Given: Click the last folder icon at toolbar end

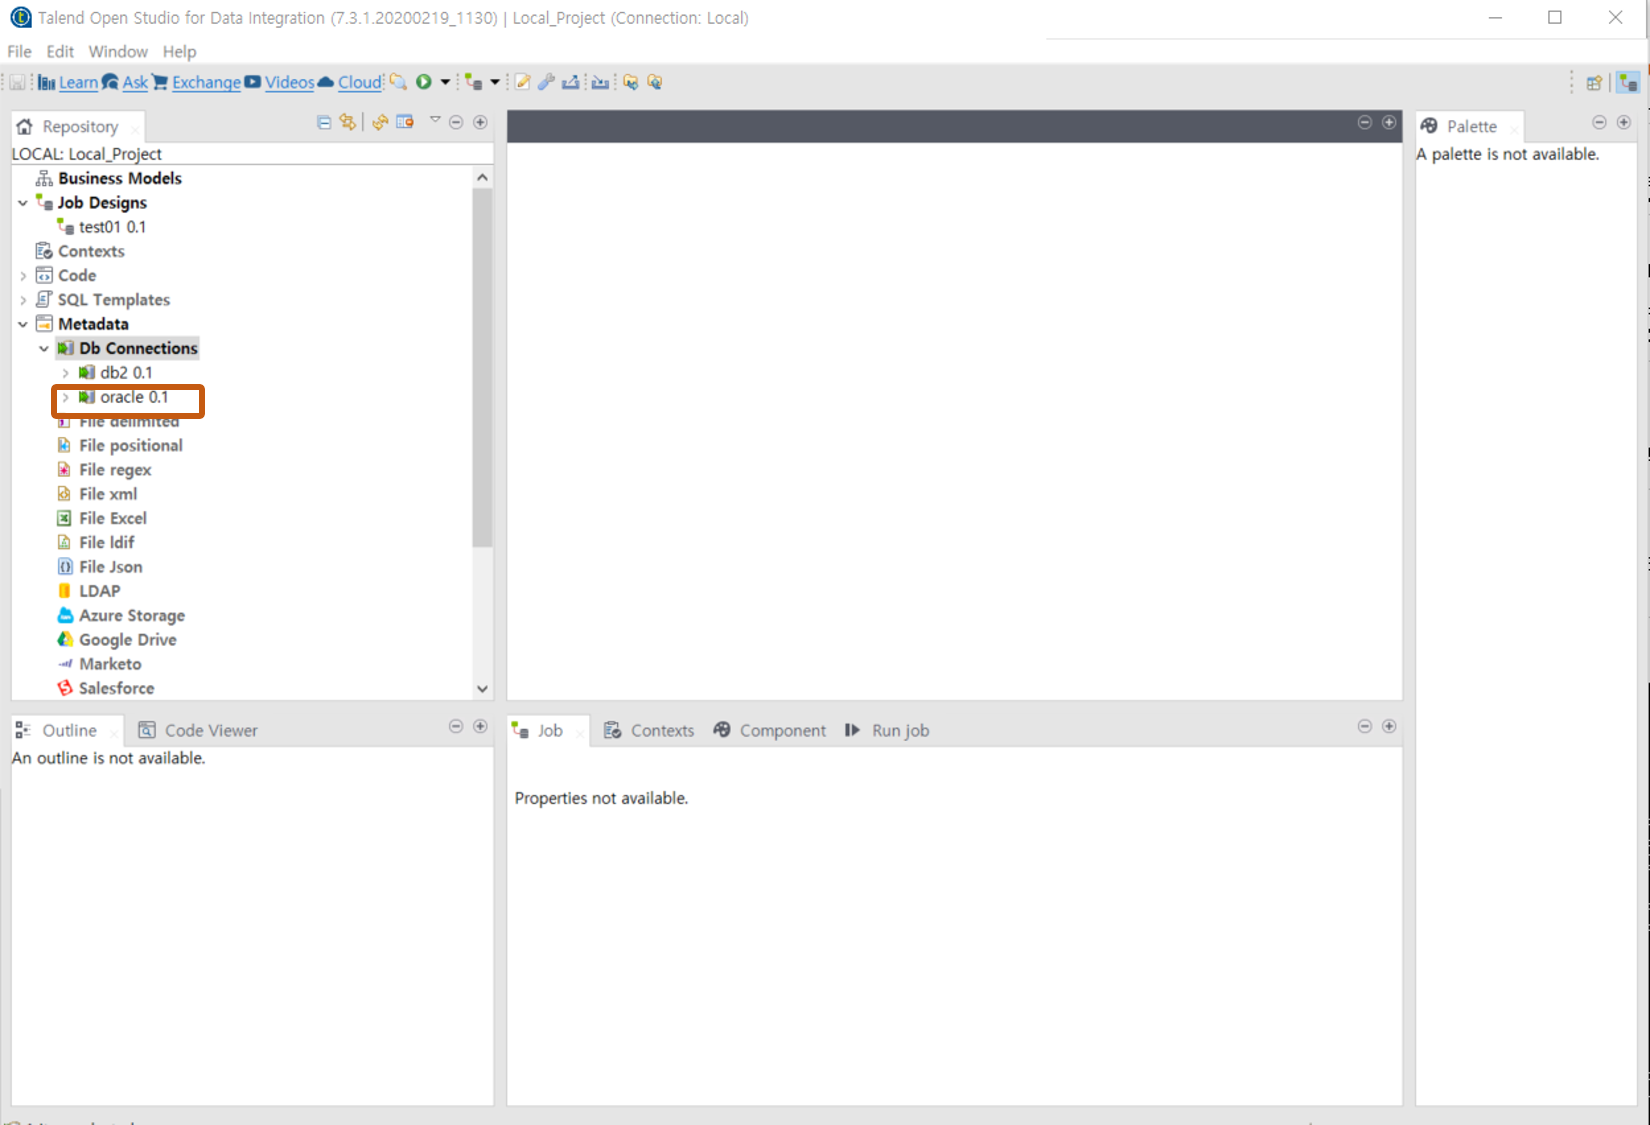Looking at the screenshot, I should point(655,82).
